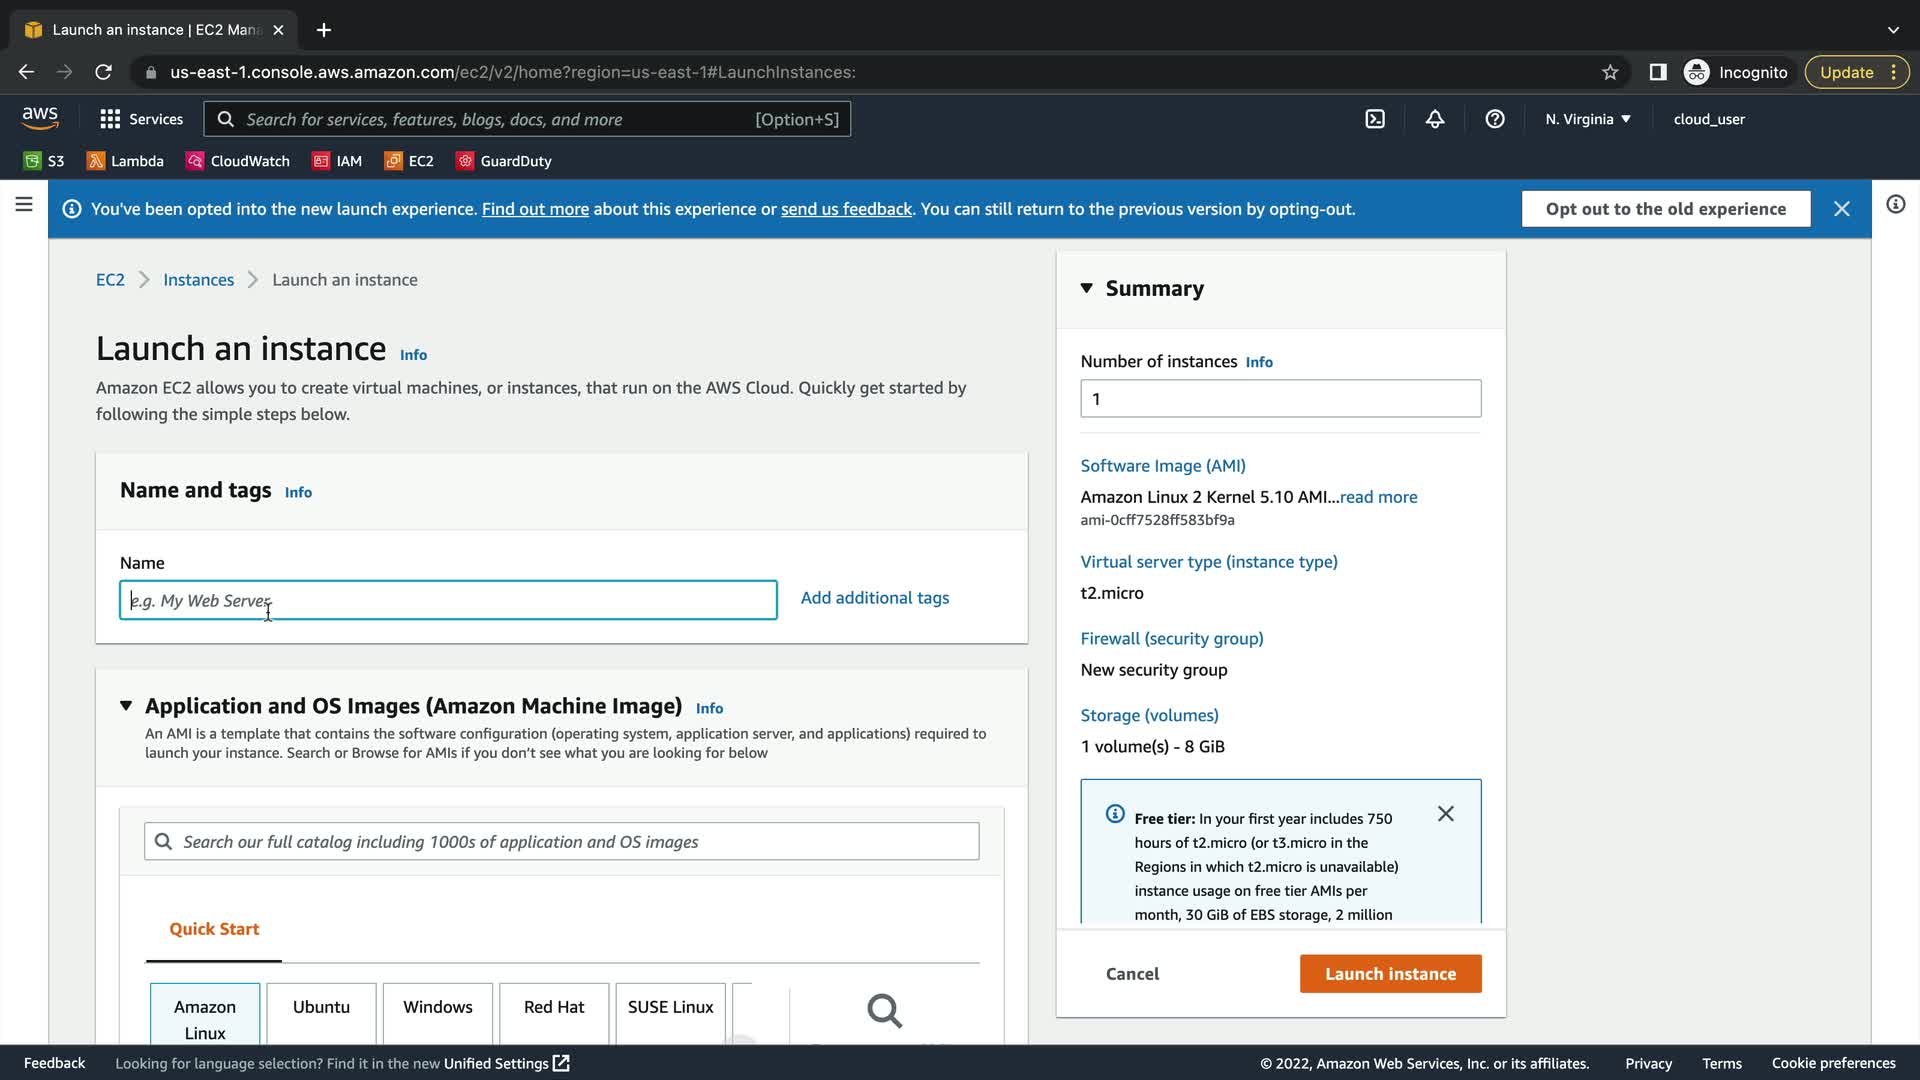
Task: Open the right-side info panel icon
Action: pos(1895,205)
